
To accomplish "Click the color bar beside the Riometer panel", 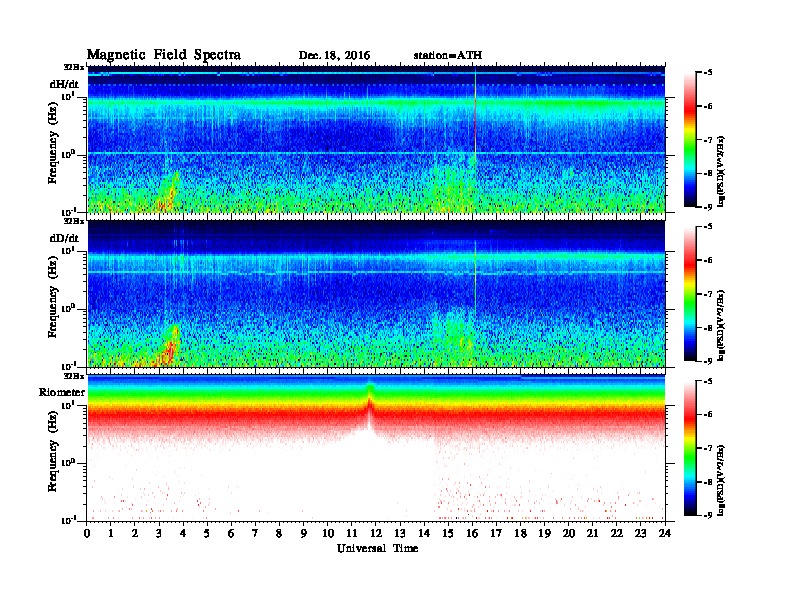I will point(690,448).
